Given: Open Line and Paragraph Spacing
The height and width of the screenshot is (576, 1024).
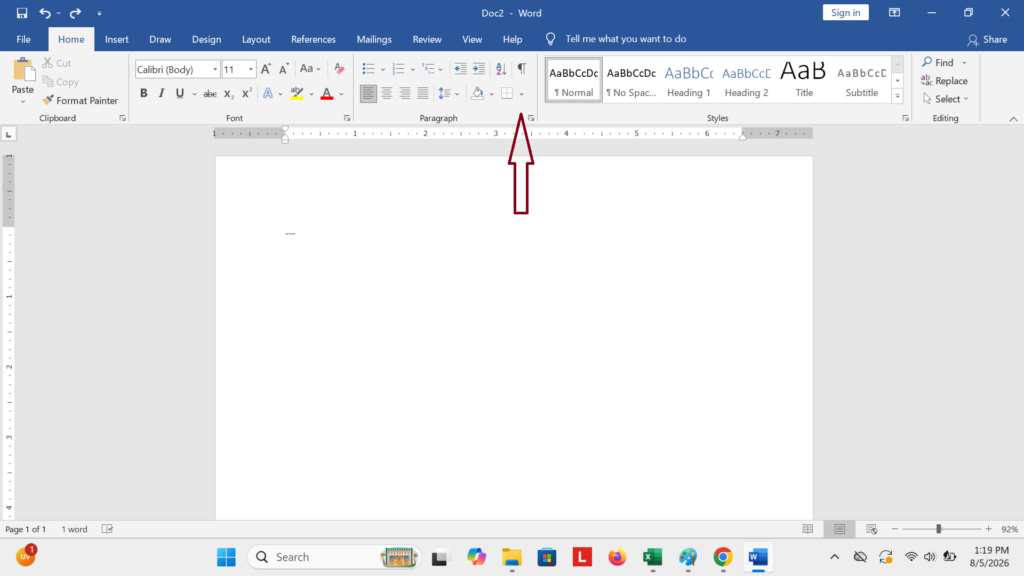Looking at the screenshot, I should pos(448,93).
